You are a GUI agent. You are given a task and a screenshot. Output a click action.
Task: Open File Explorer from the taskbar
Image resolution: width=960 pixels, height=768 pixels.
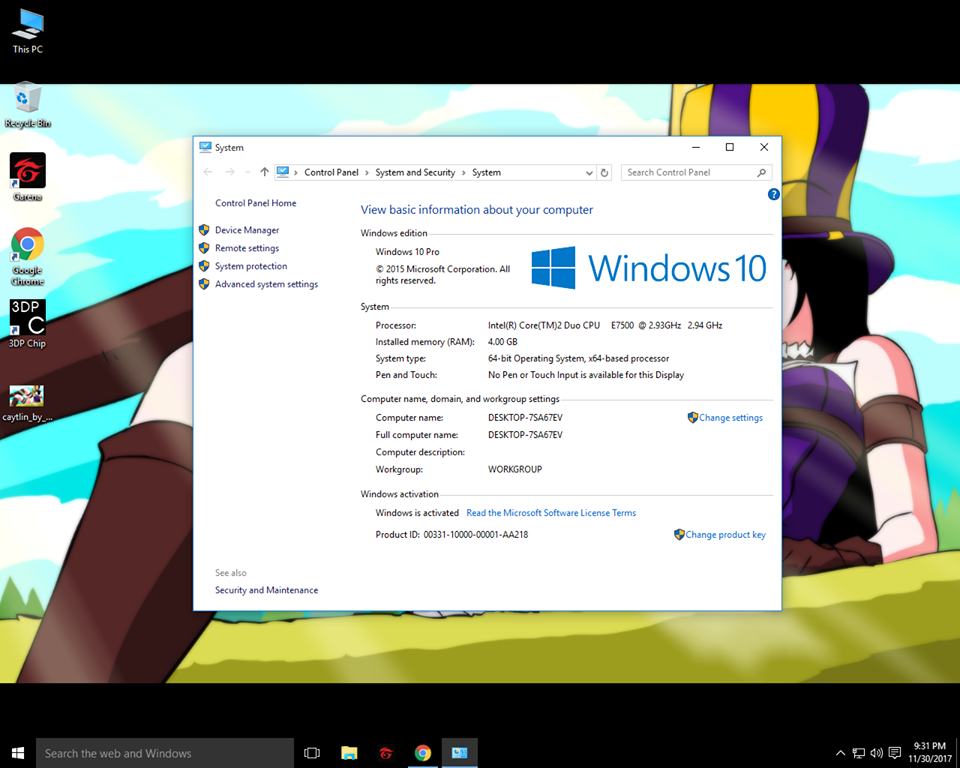point(349,753)
